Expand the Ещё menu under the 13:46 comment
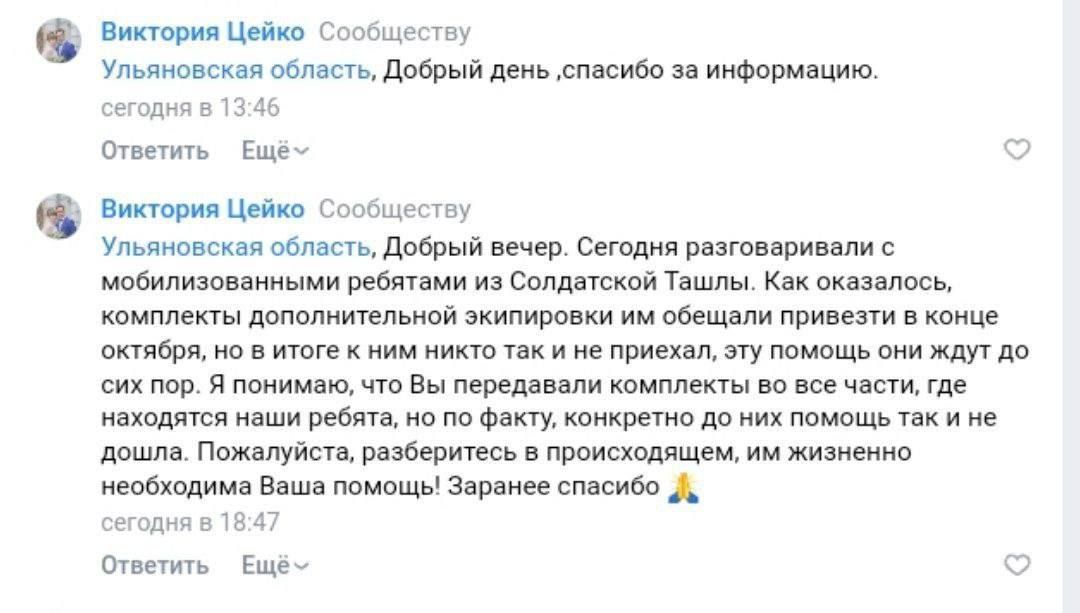Viewport: 1080px width, 613px height. [275, 151]
